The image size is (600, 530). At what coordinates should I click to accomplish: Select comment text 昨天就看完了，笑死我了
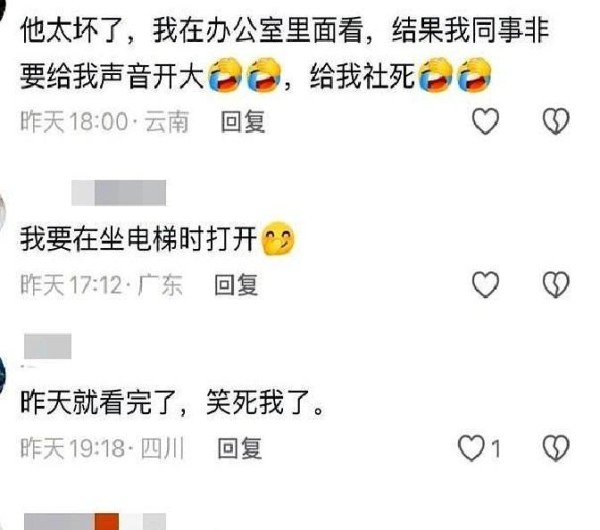pos(173,403)
